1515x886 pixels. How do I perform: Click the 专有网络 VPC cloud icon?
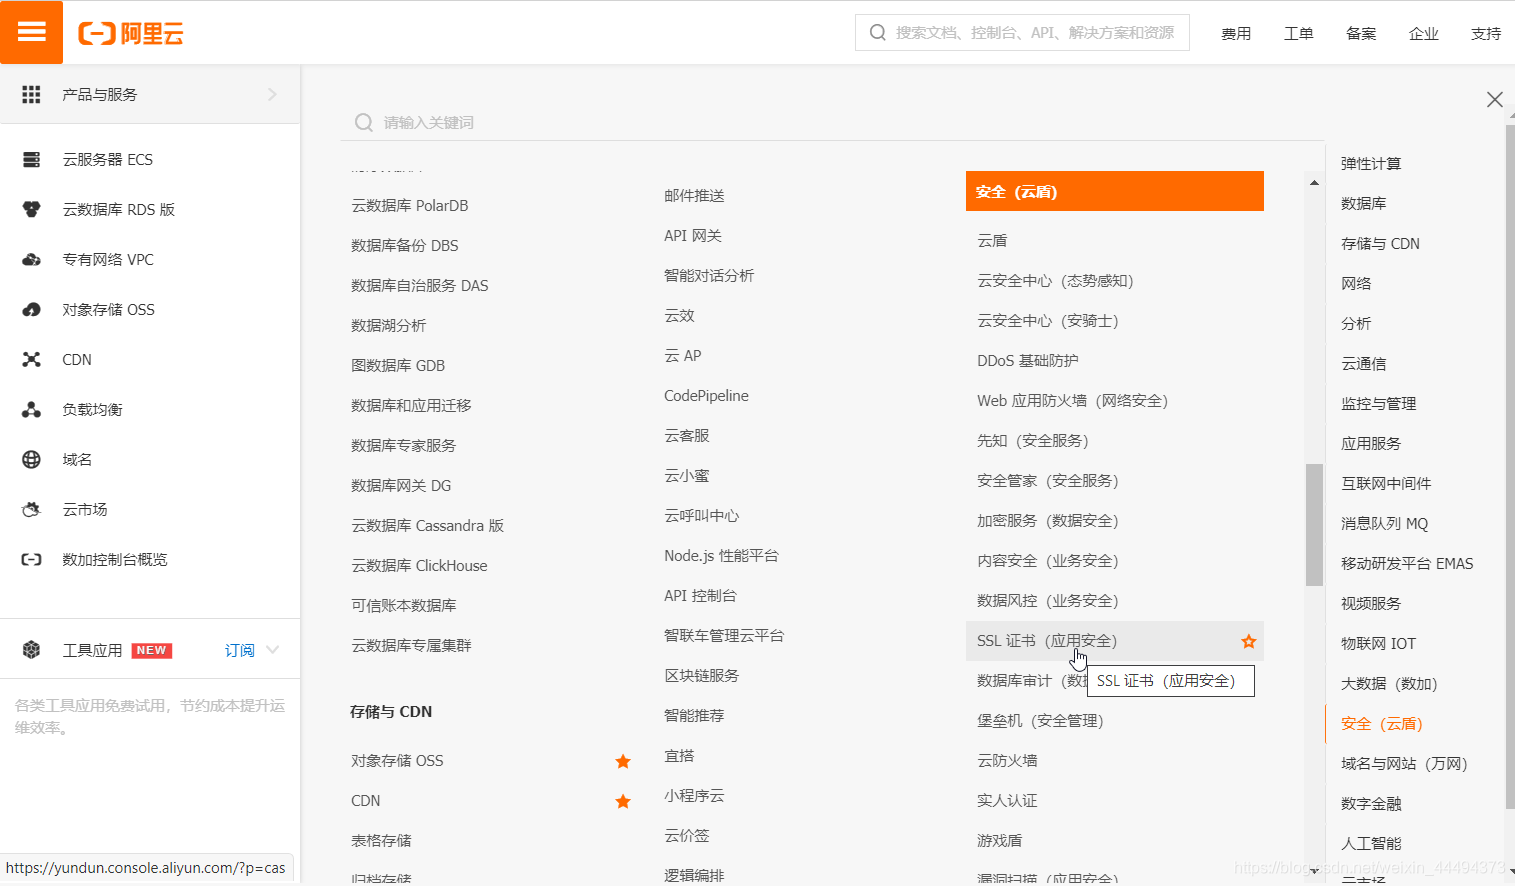click(32, 260)
